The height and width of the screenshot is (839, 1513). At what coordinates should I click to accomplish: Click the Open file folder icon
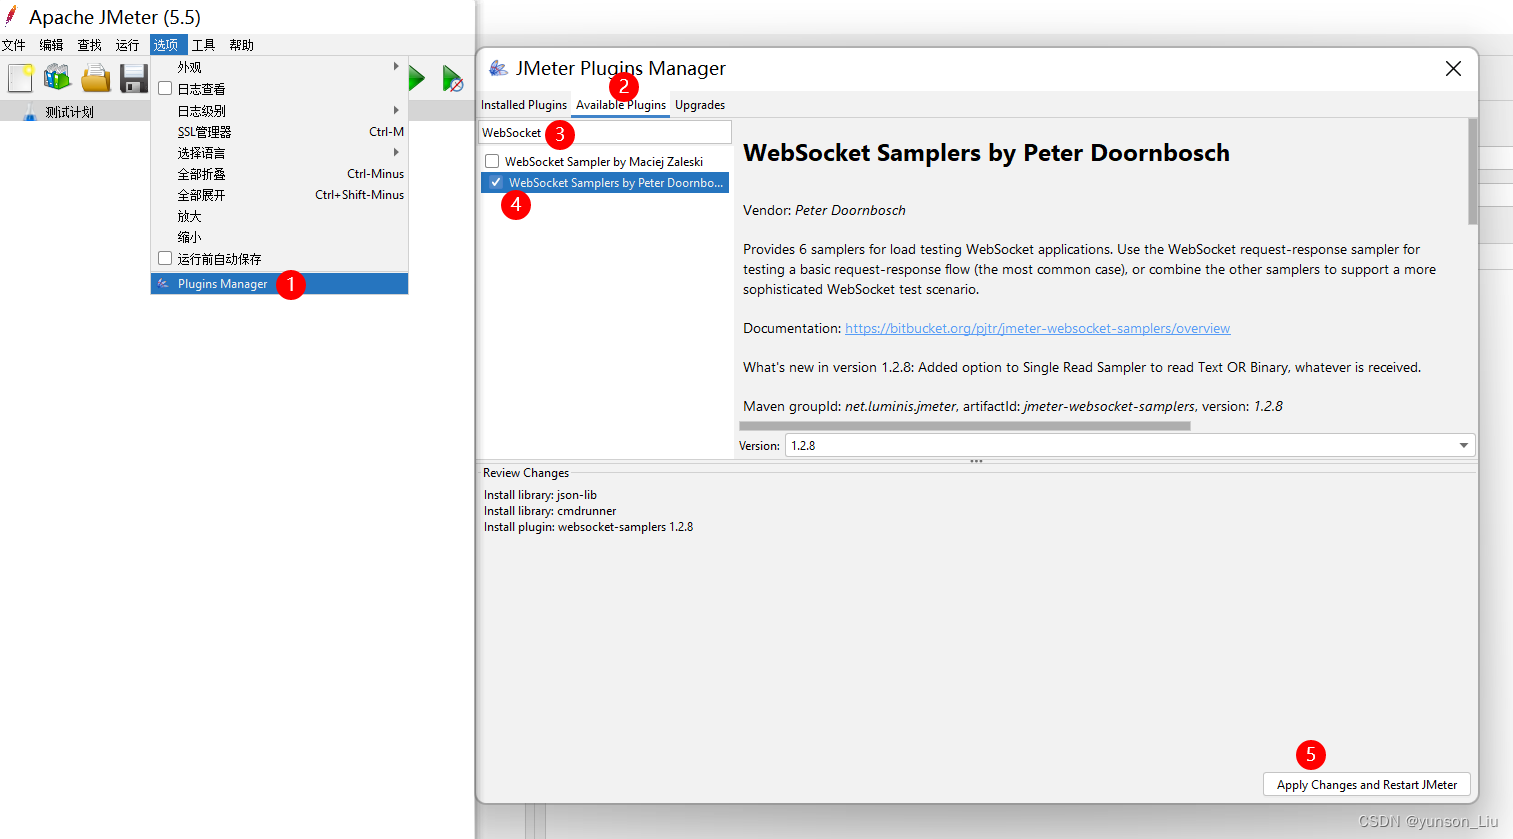tap(96, 78)
